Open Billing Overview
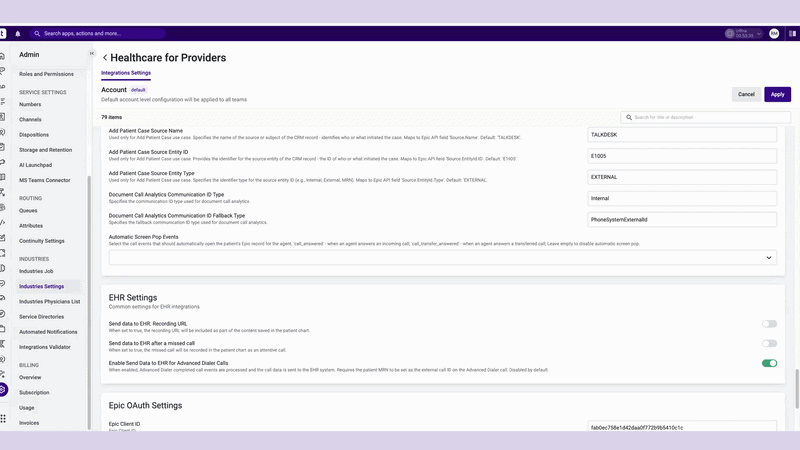This screenshot has width=800, height=450. tap(30, 378)
